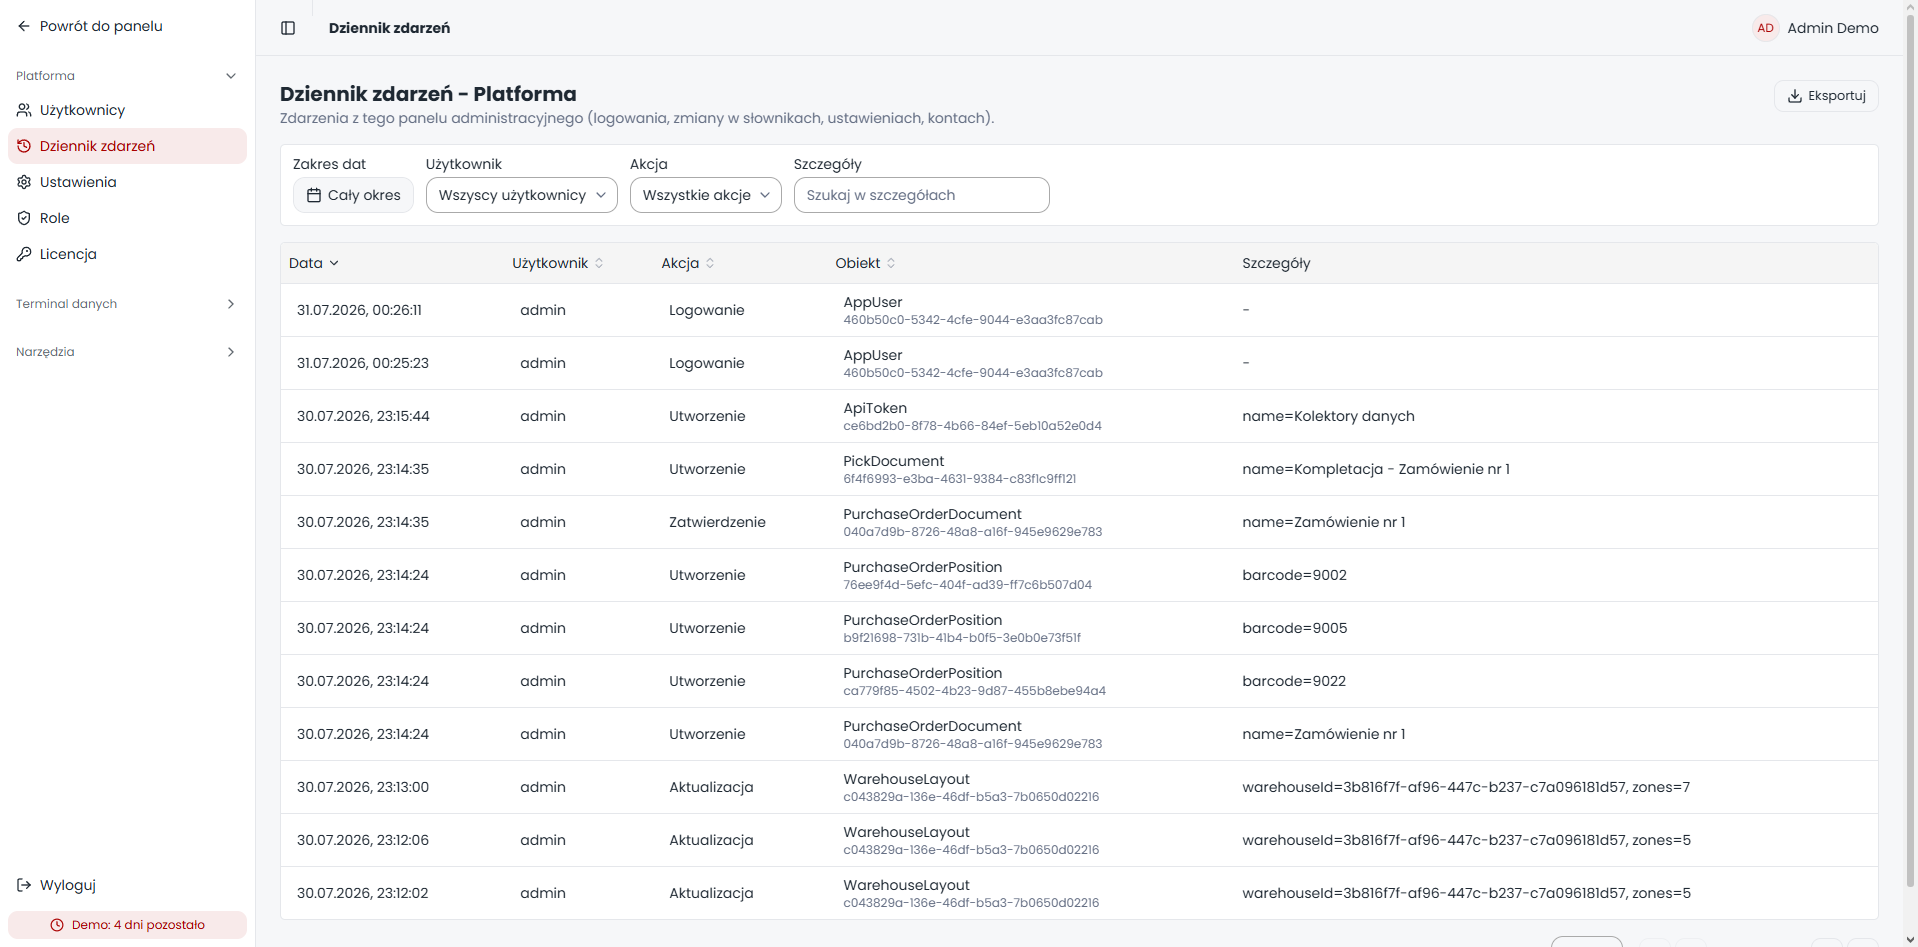
Task: Click the Ustawienia gear icon
Action: [x=24, y=182]
